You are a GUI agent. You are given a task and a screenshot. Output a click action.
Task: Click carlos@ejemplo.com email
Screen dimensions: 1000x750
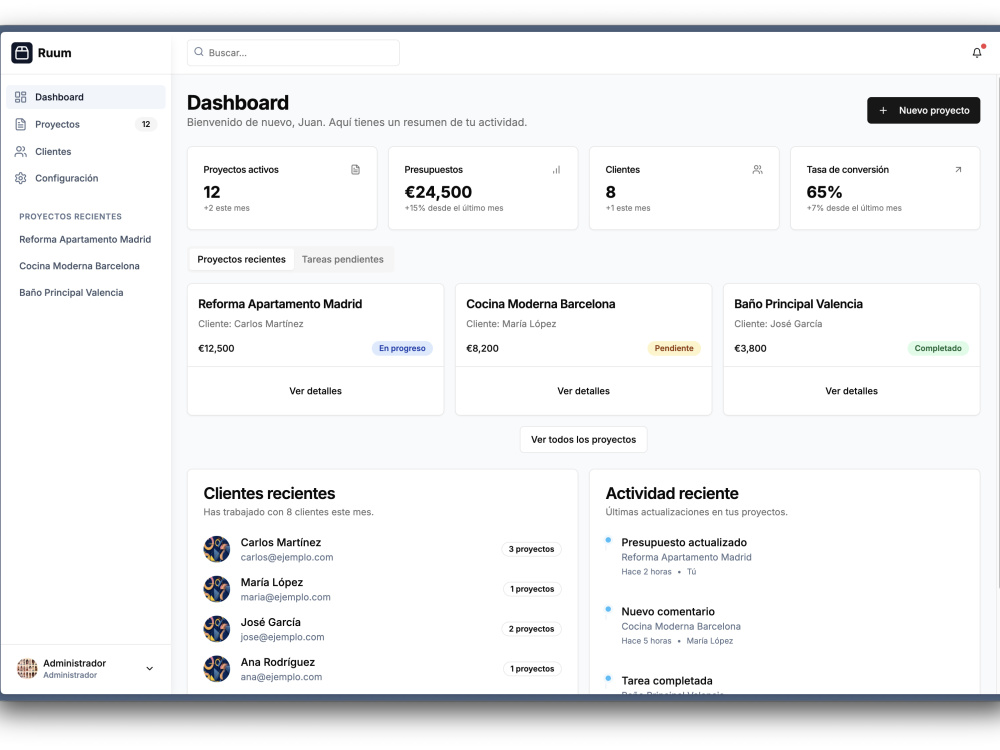287,557
